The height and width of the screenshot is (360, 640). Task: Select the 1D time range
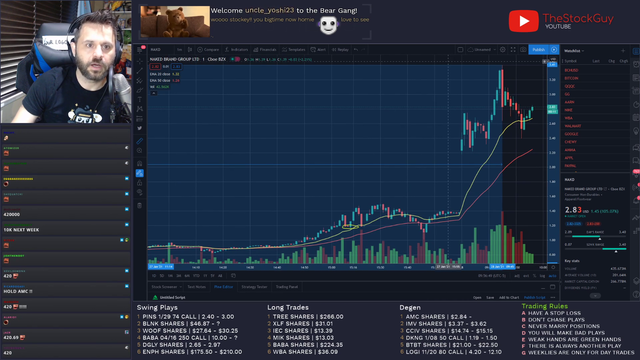(154, 276)
